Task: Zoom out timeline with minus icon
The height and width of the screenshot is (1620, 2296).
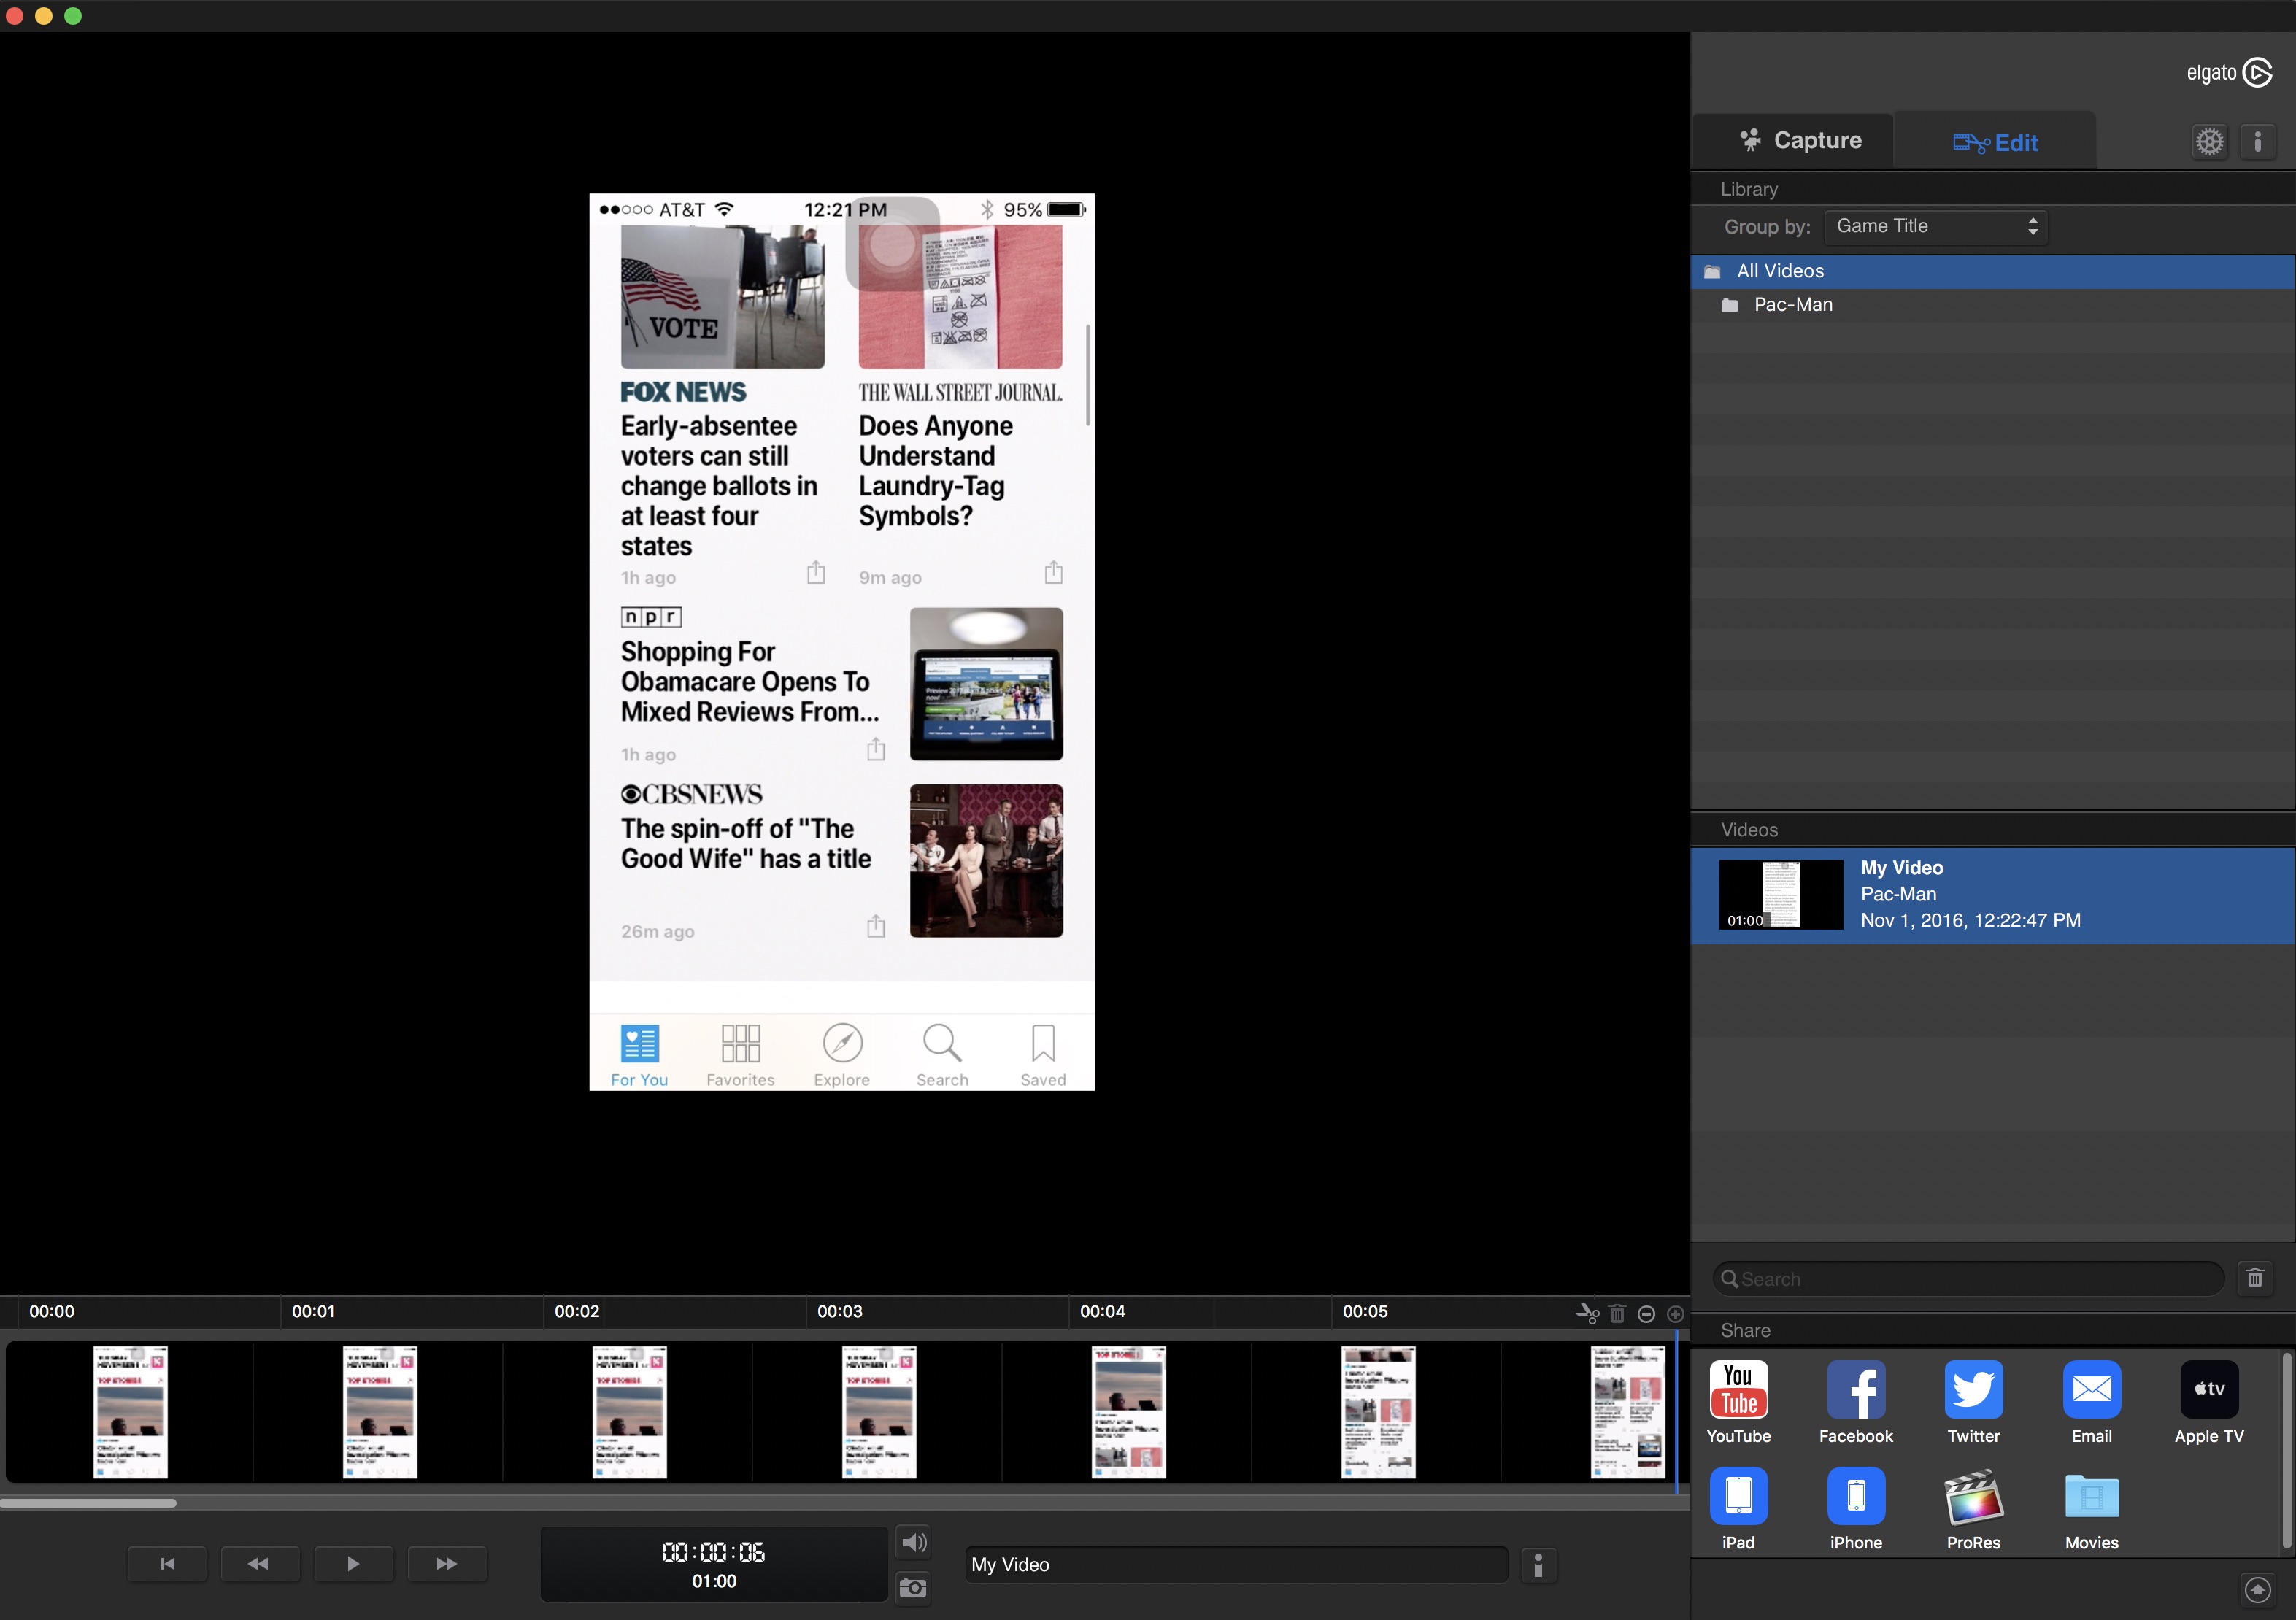Action: tap(1646, 1314)
